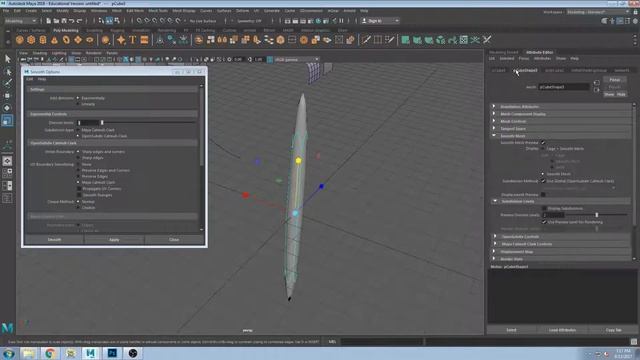The image size is (640, 360).
Task: Click the Smooth button in options dialog
Action: (54, 240)
